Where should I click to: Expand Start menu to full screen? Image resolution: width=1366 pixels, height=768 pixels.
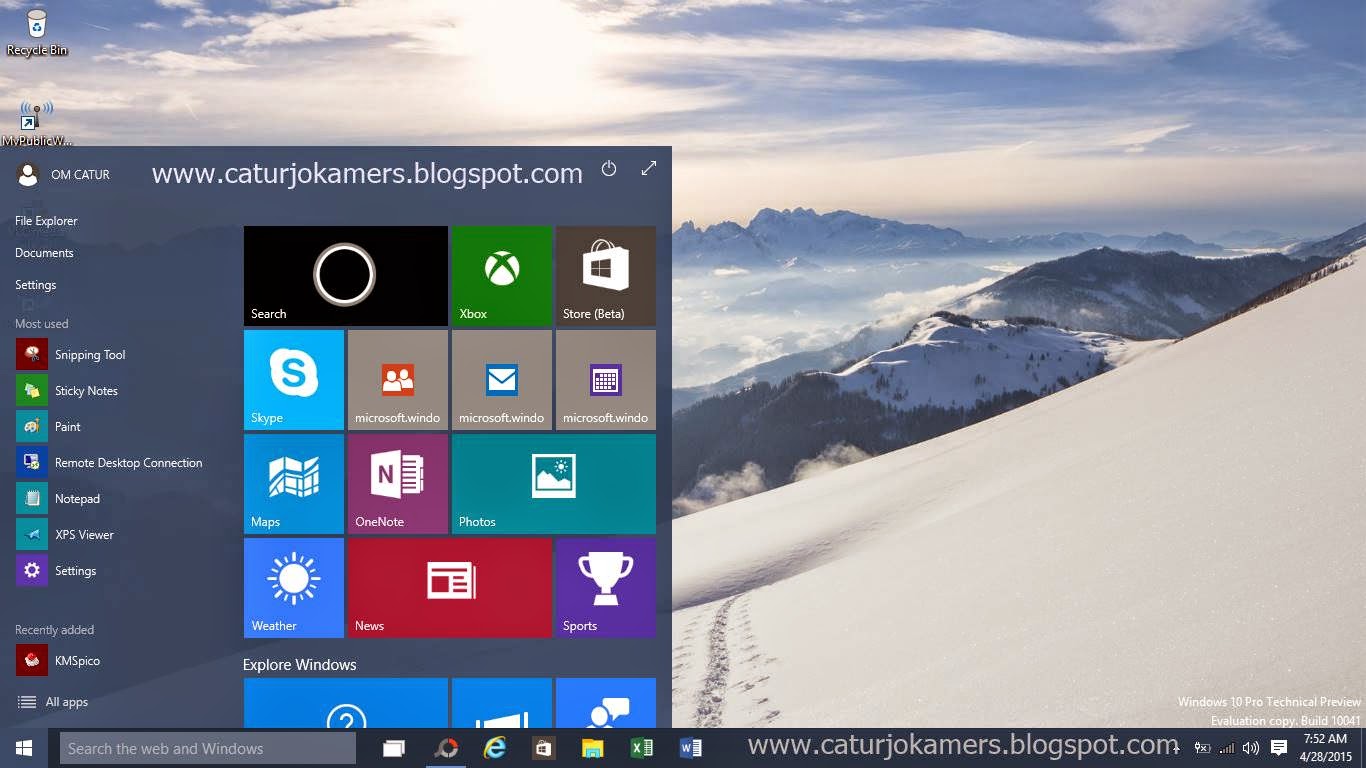pos(649,169)
